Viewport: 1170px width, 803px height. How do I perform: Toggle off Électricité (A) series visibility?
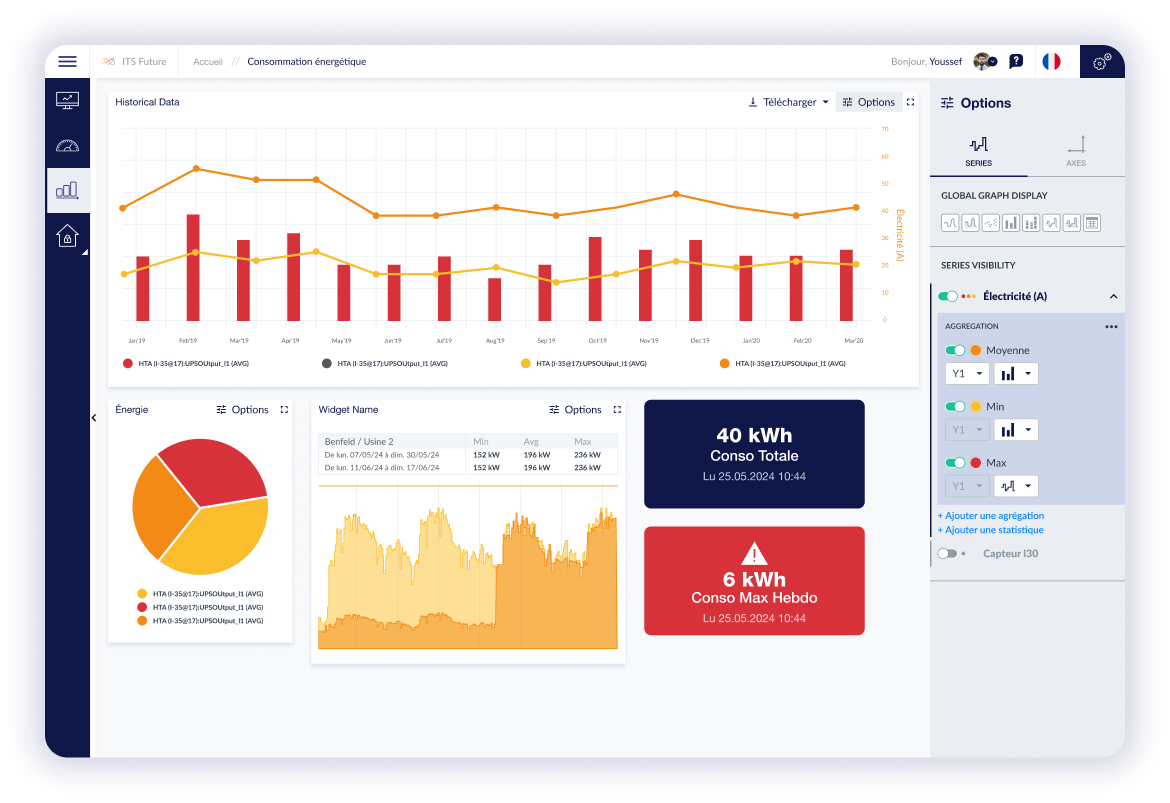tap(948, 297)
